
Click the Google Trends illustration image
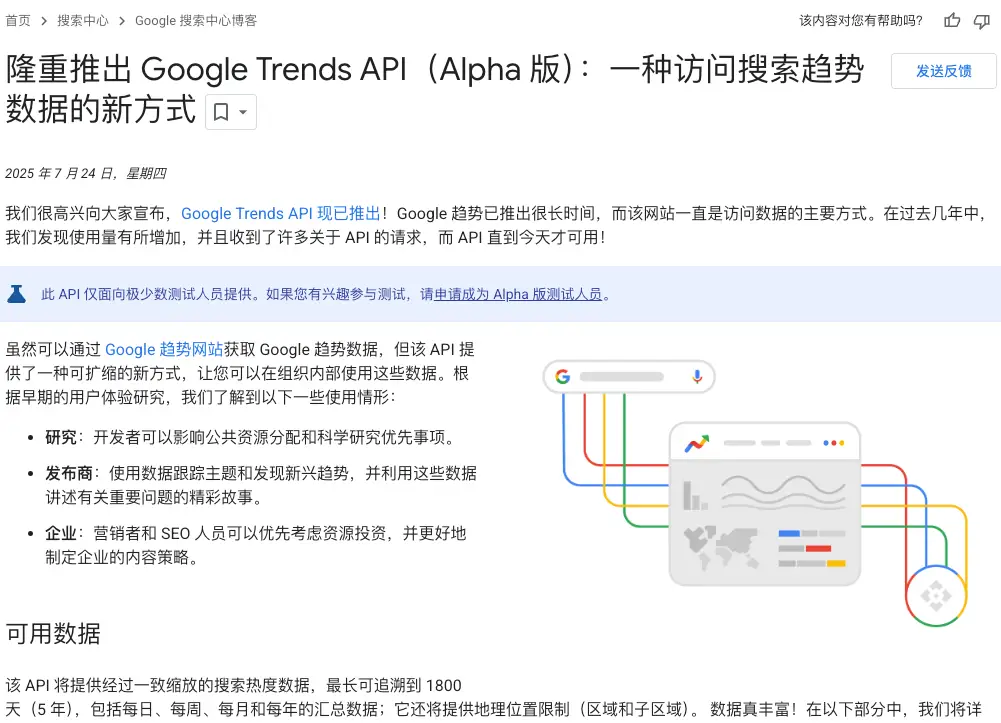(x=755, y=493)
